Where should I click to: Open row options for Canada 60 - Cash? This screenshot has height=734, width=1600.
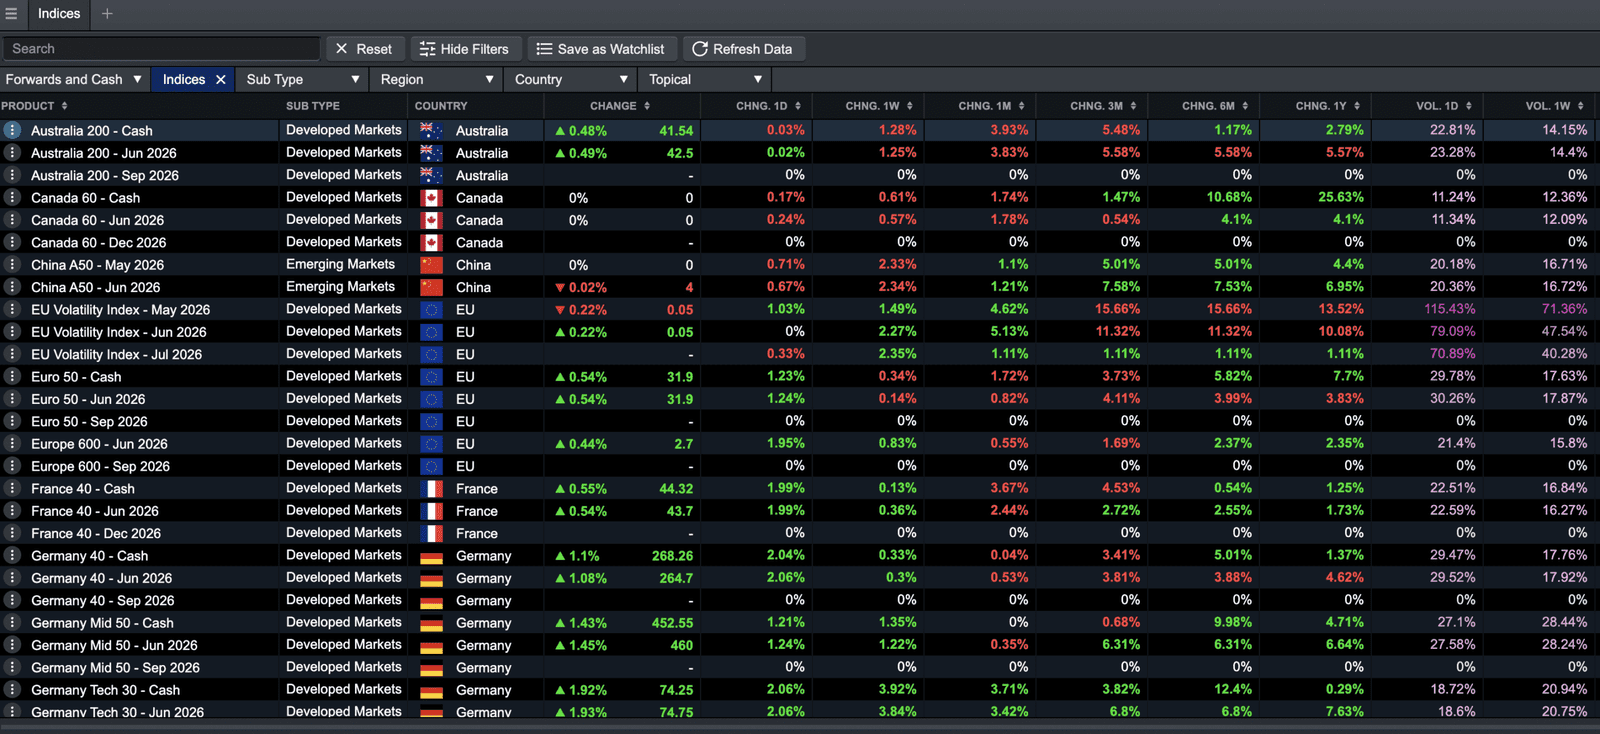[12, 197]
